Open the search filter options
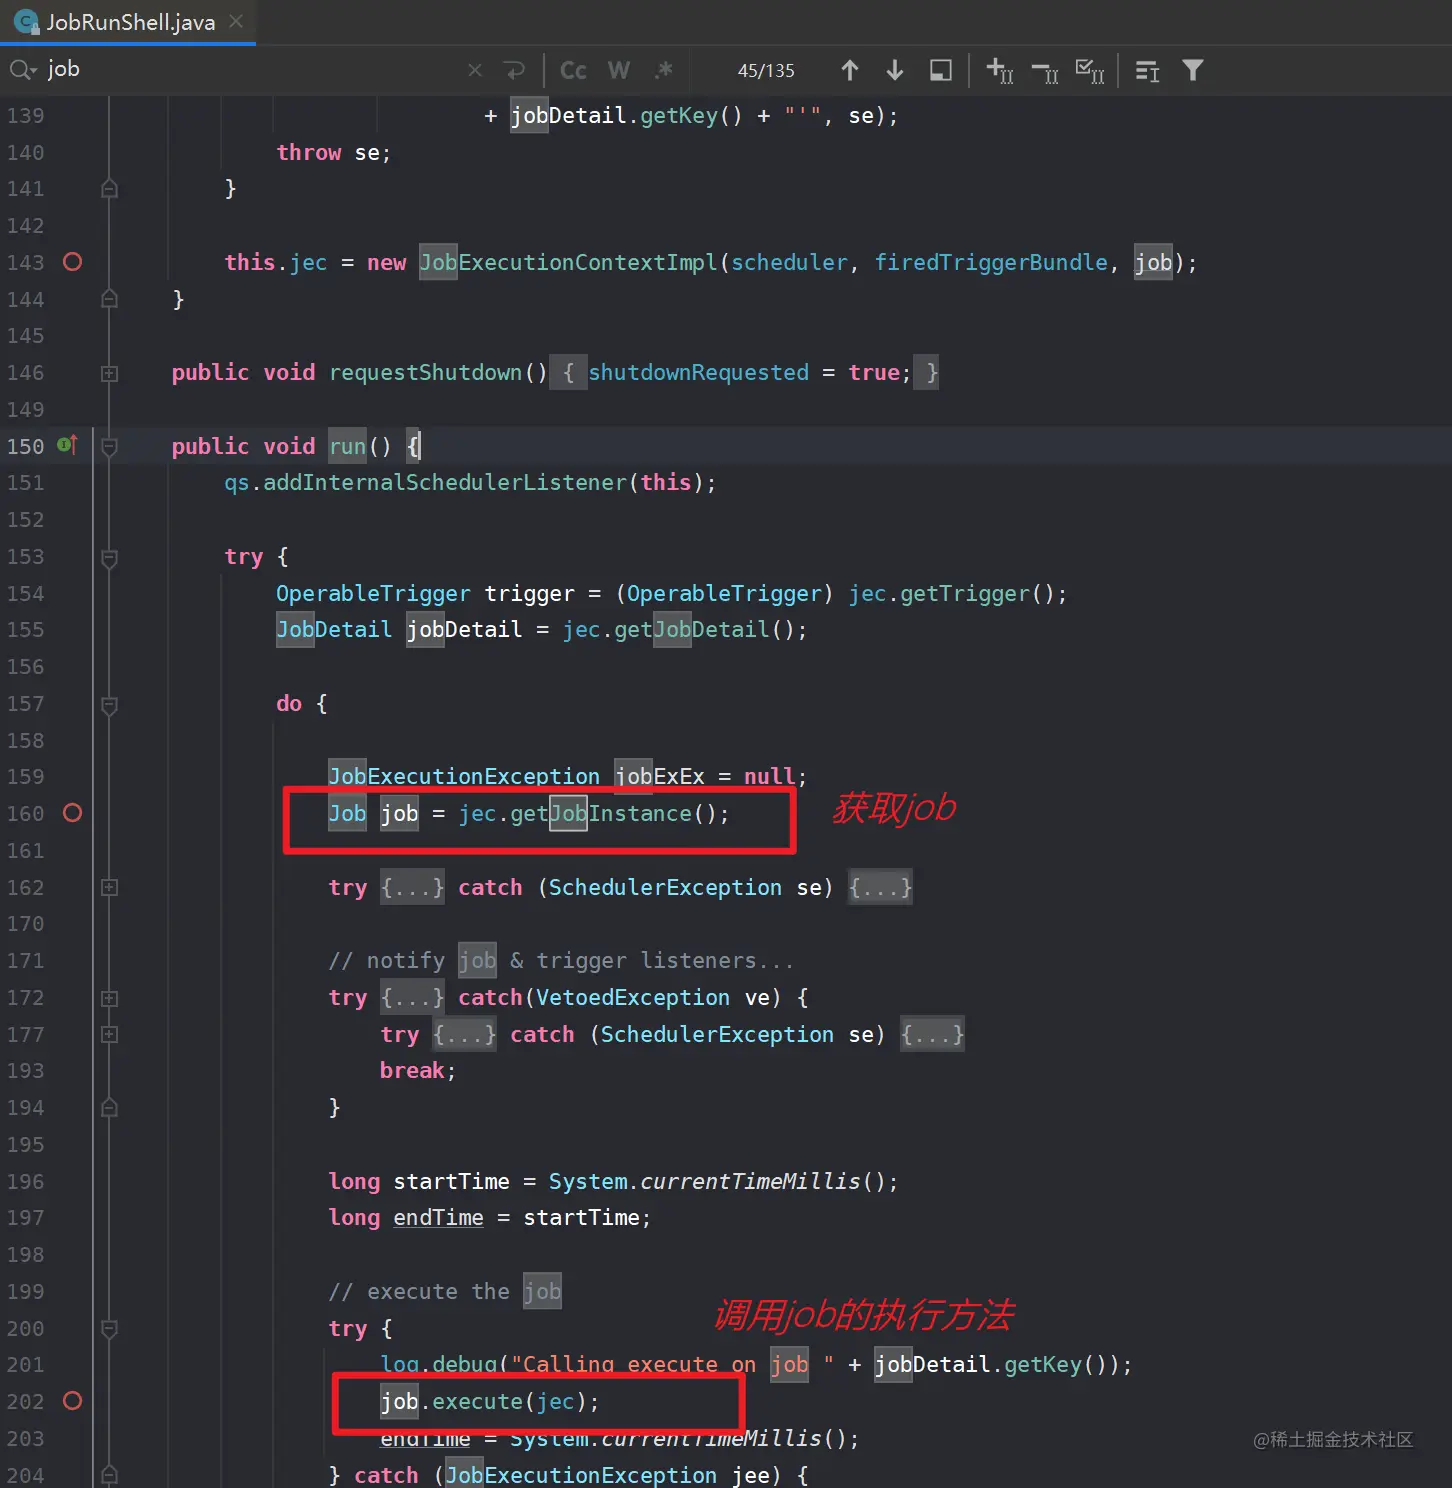This screenshot has height=1488, width=1452. click(x=1193, y=70)
